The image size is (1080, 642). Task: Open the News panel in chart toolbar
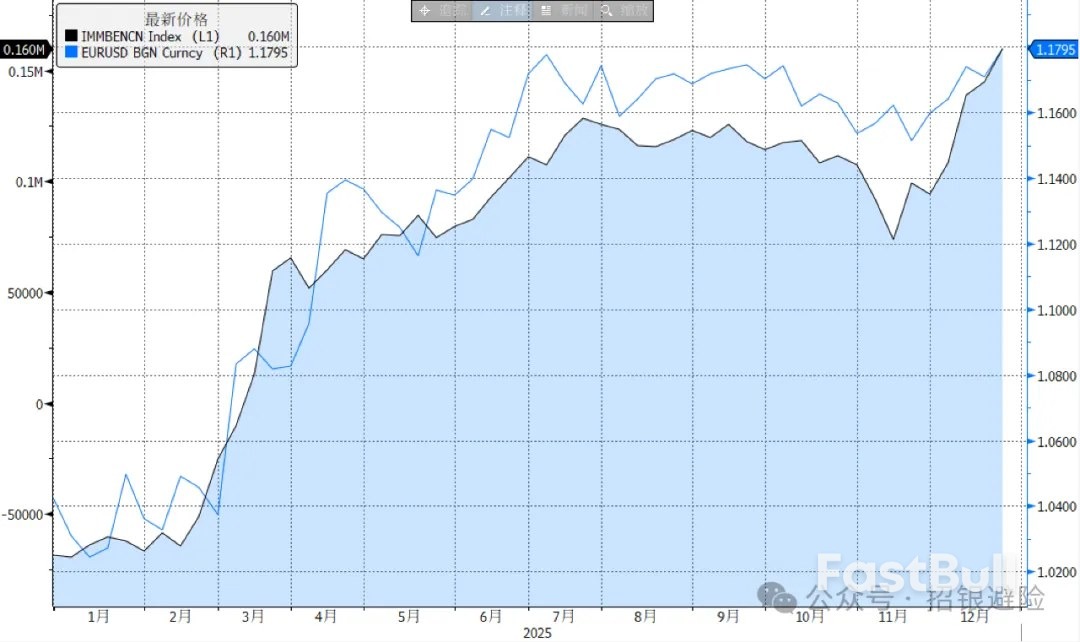click(x=563, y=10)
